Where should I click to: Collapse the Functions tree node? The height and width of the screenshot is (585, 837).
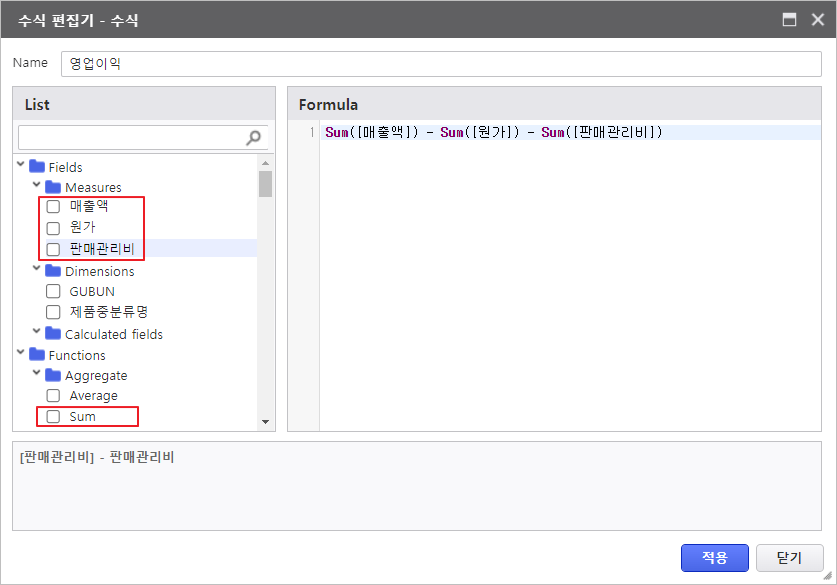[x=21, y=352]
